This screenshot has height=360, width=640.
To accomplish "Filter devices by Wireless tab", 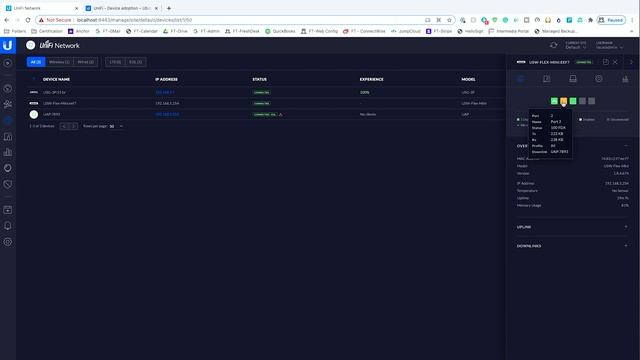I will pyautogui.click(x=59, y=62).
